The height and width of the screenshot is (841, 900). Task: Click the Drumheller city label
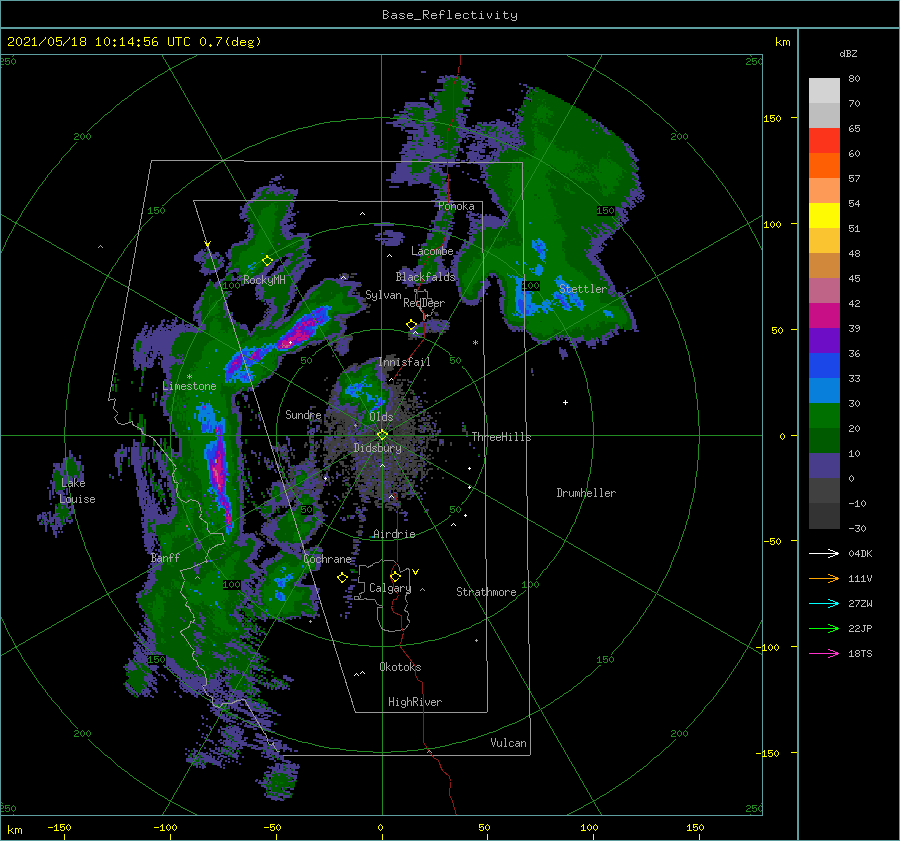(x=586, y=493)
